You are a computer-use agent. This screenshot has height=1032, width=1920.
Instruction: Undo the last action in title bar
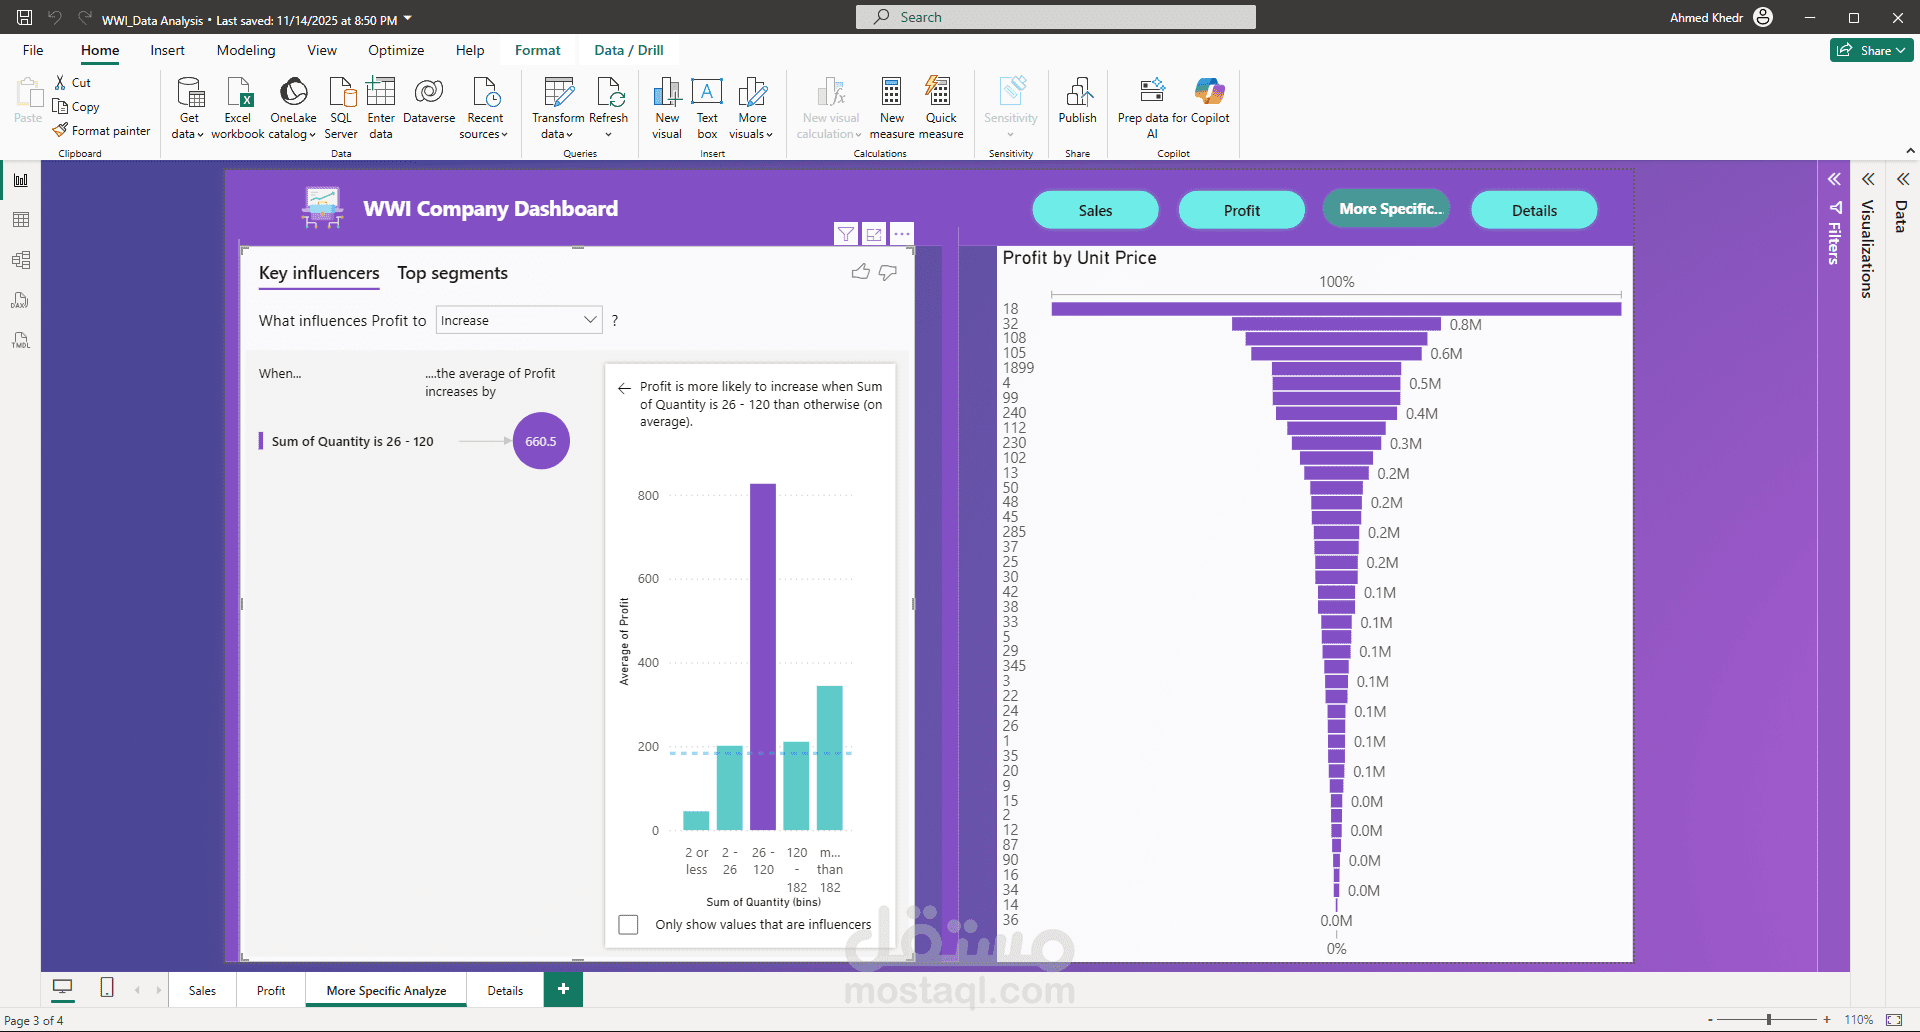tap(55, 18)
